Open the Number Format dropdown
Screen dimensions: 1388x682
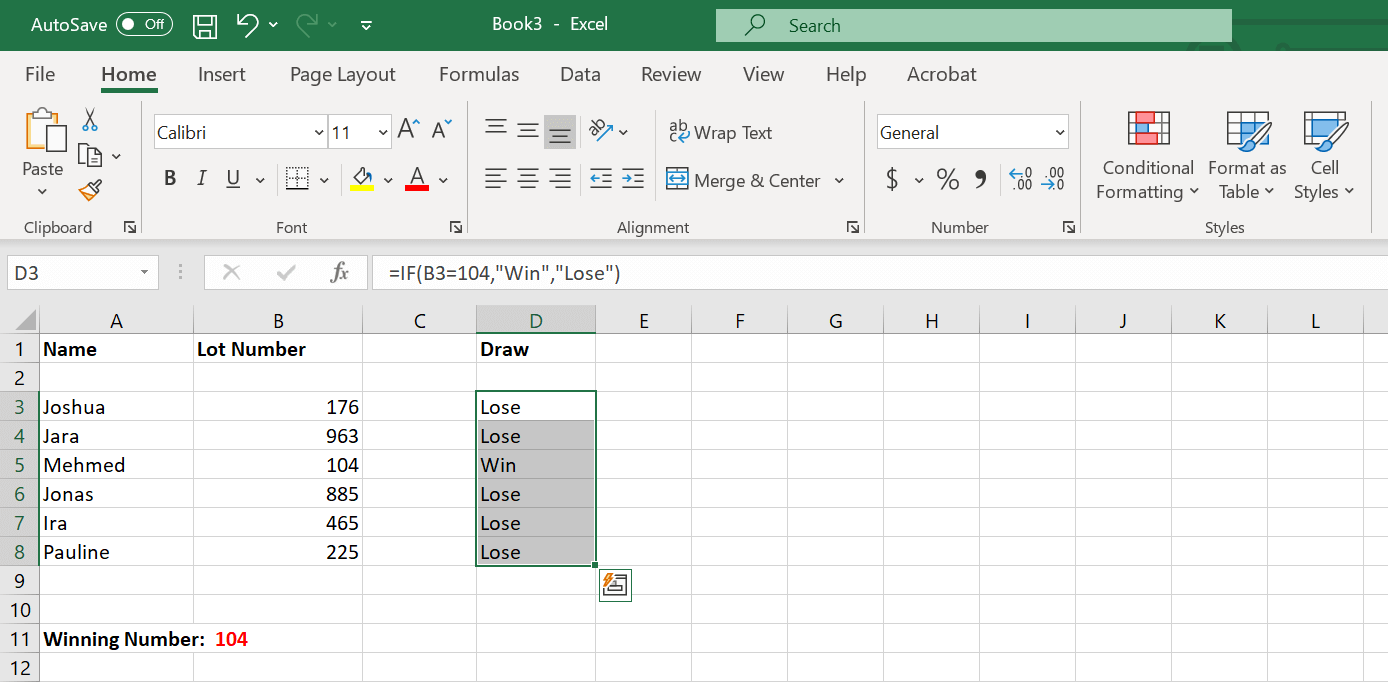(1058, 131)
